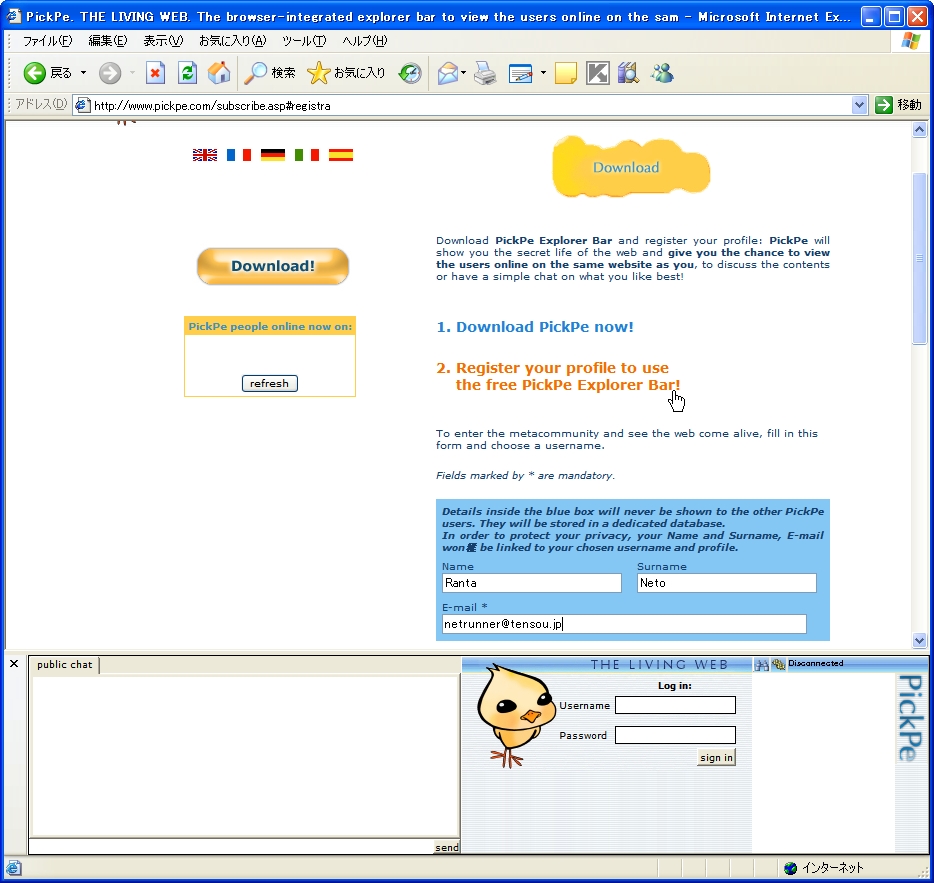
Task: Click the icon beside Disconnected status
Action: [778, 664]
